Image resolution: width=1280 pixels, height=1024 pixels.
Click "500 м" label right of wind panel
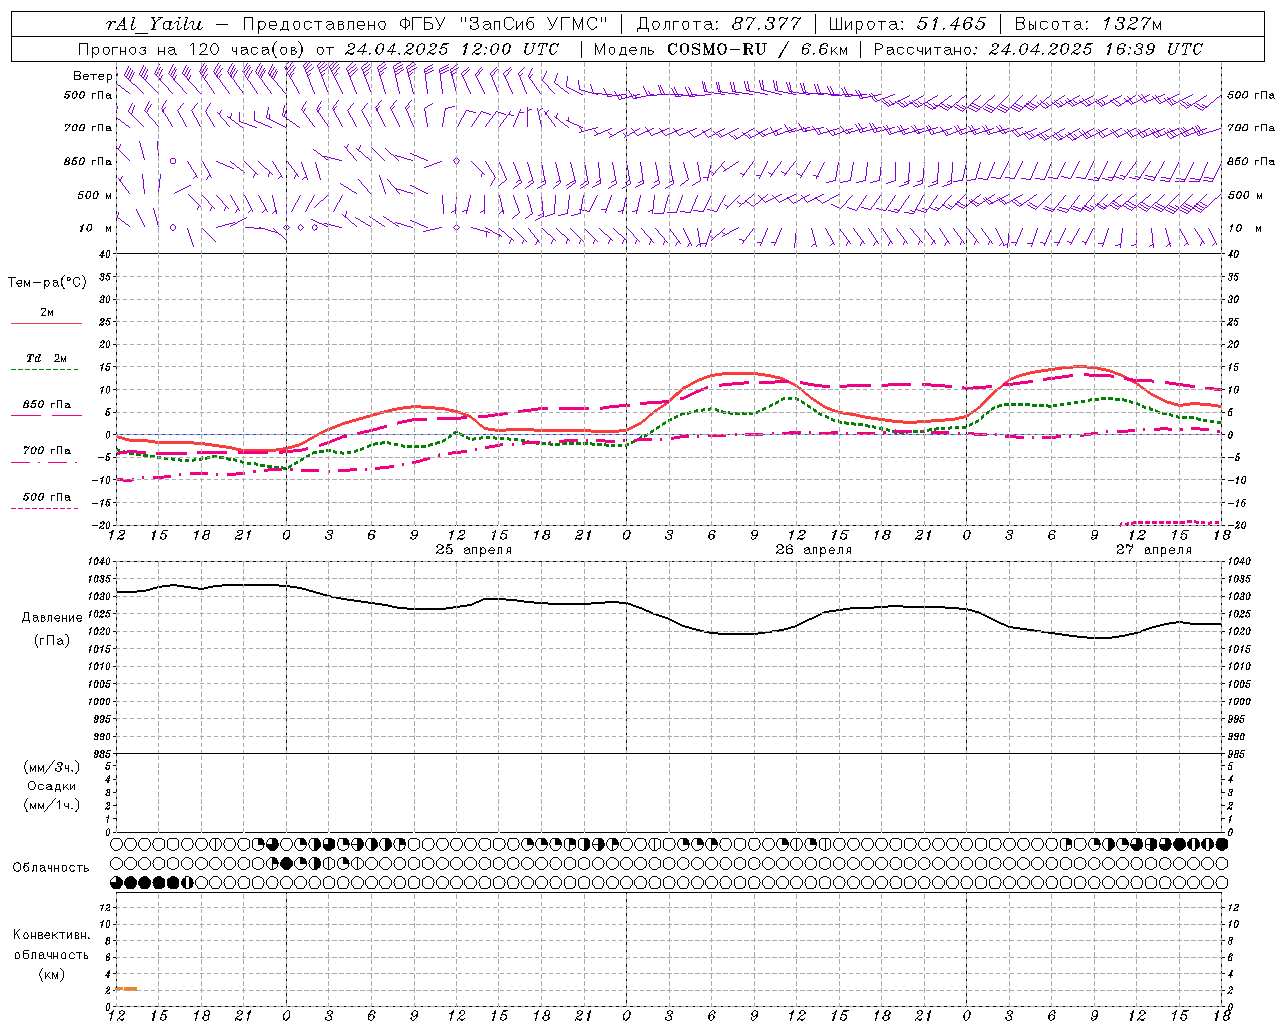tap(1245, 195)
